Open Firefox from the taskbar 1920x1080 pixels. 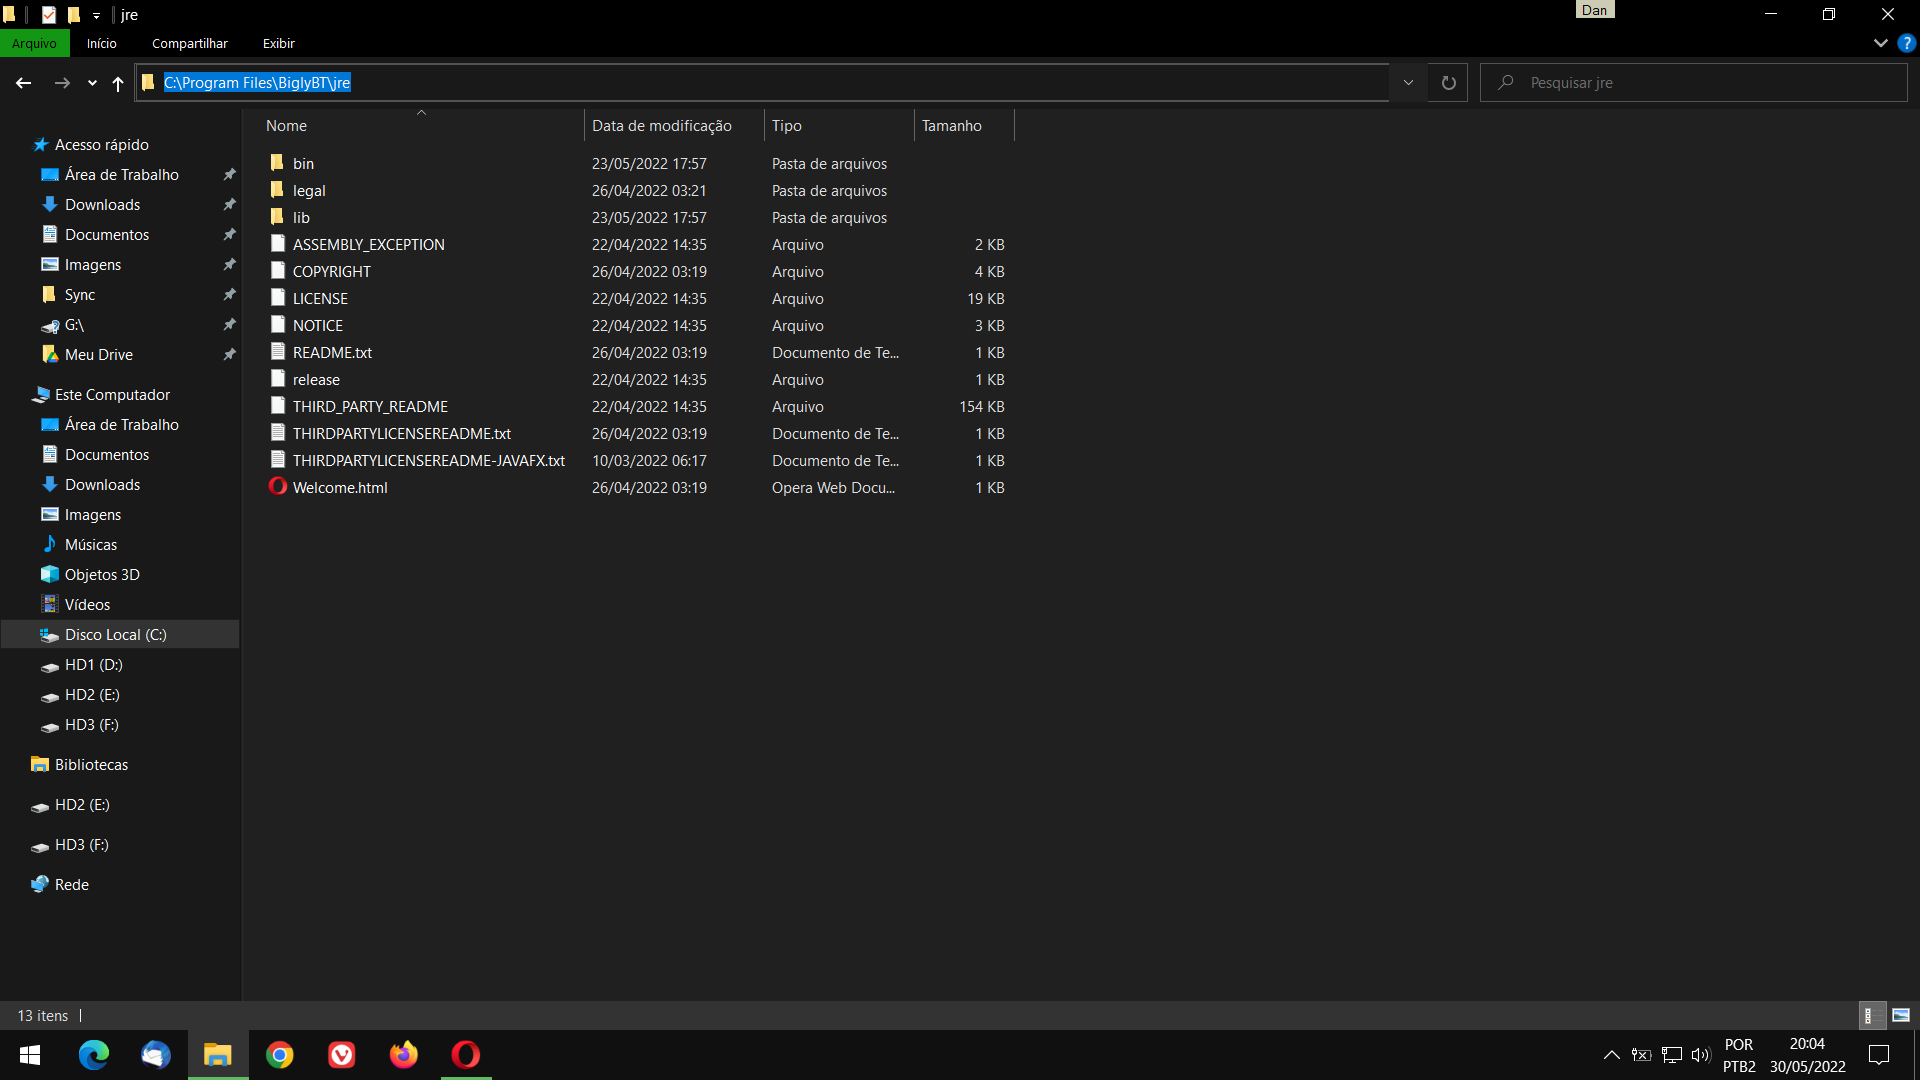pyautogui.click(x=403, y=1054)
